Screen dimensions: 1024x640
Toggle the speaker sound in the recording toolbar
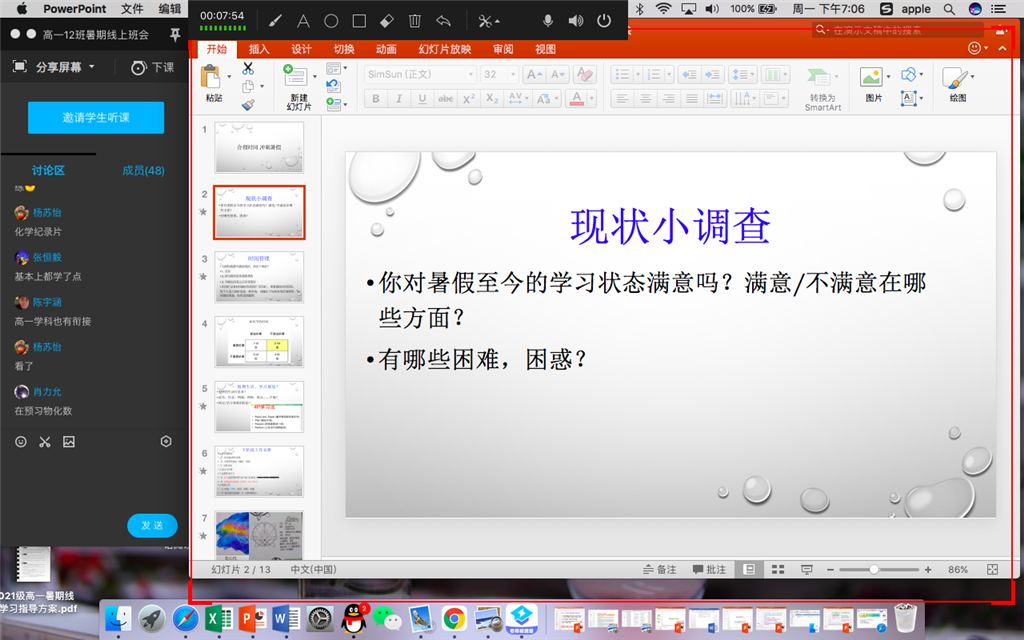coord(576,21)
